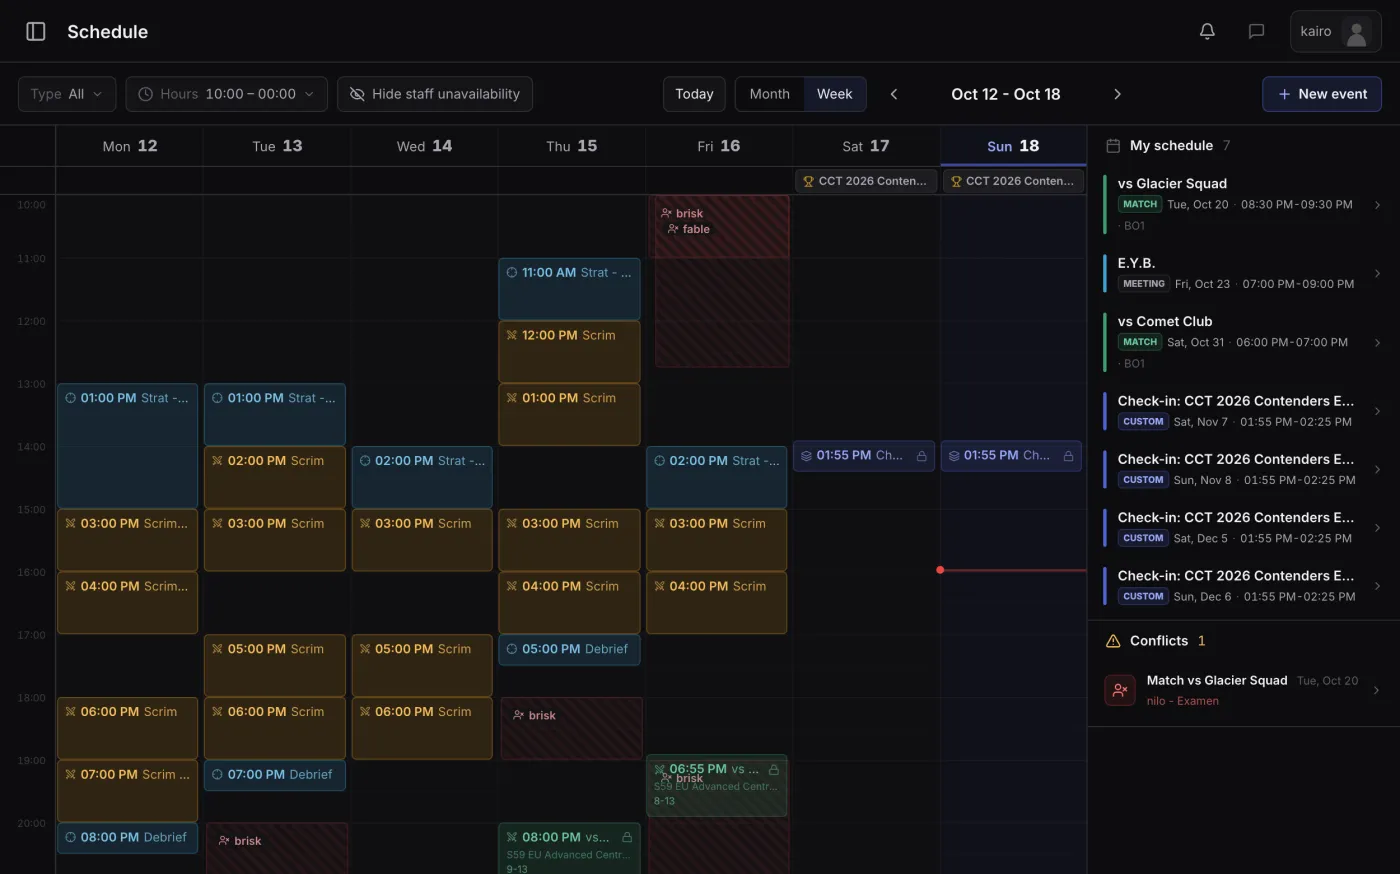Click the kairo user avatar
This screenshot has height=874, width=1400.
pos(1356,32)
